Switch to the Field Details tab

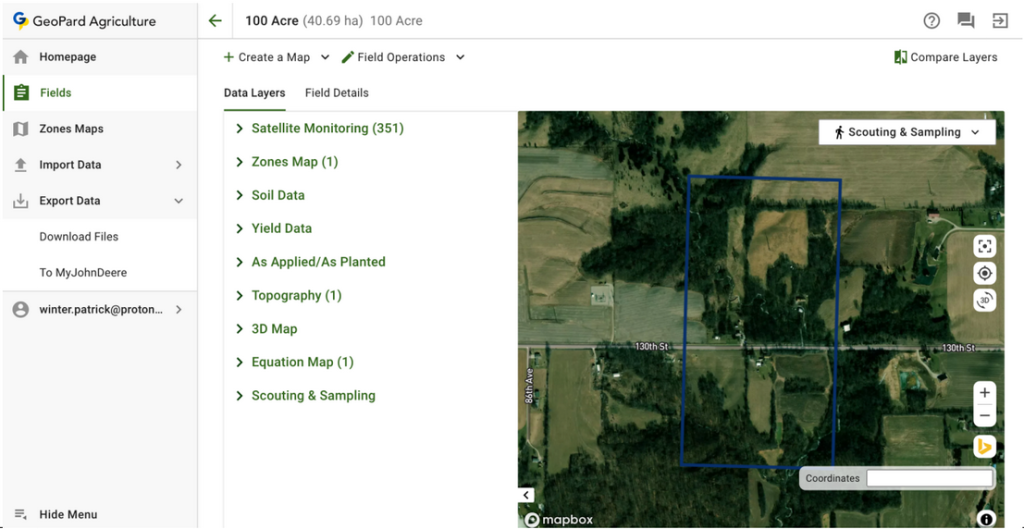(x=336, y=93)
